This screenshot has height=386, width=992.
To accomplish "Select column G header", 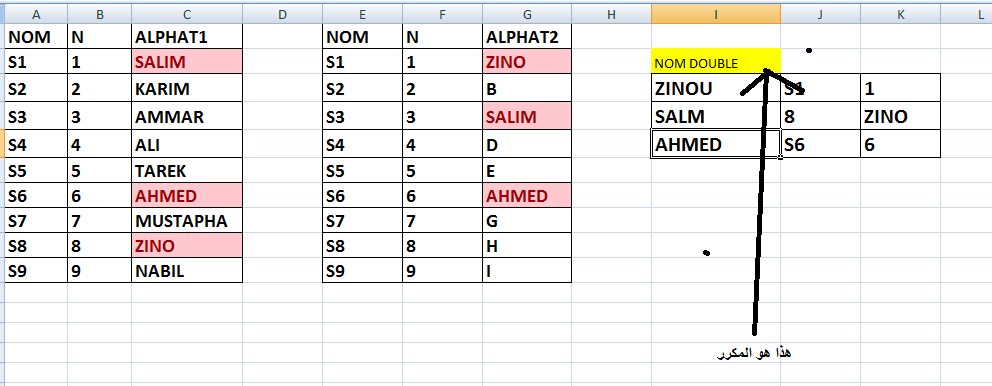I will click(x=527, y=15).
